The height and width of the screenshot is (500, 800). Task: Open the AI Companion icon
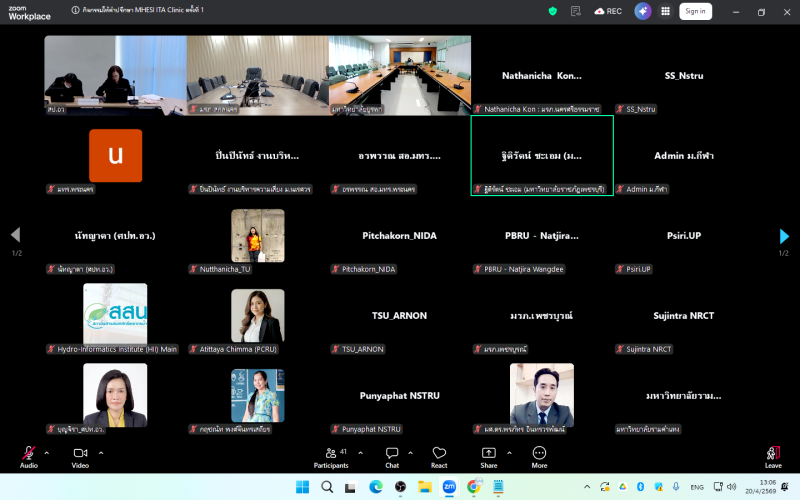click(643, 11)
